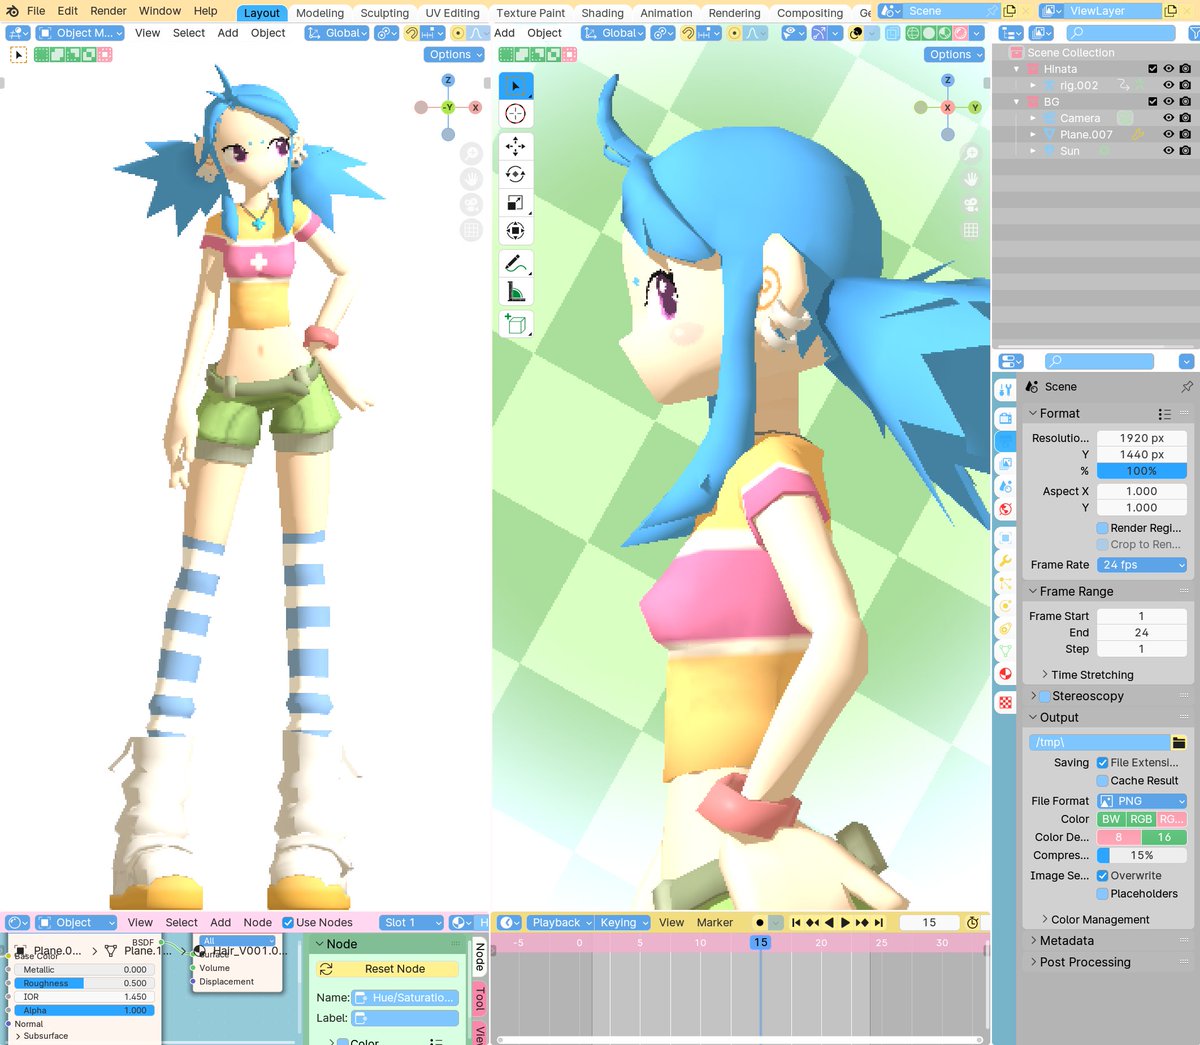This screenshot has width=1200, height=1045.
Task: Select RGB color mode button
Action: click(x=1141, y=819)
